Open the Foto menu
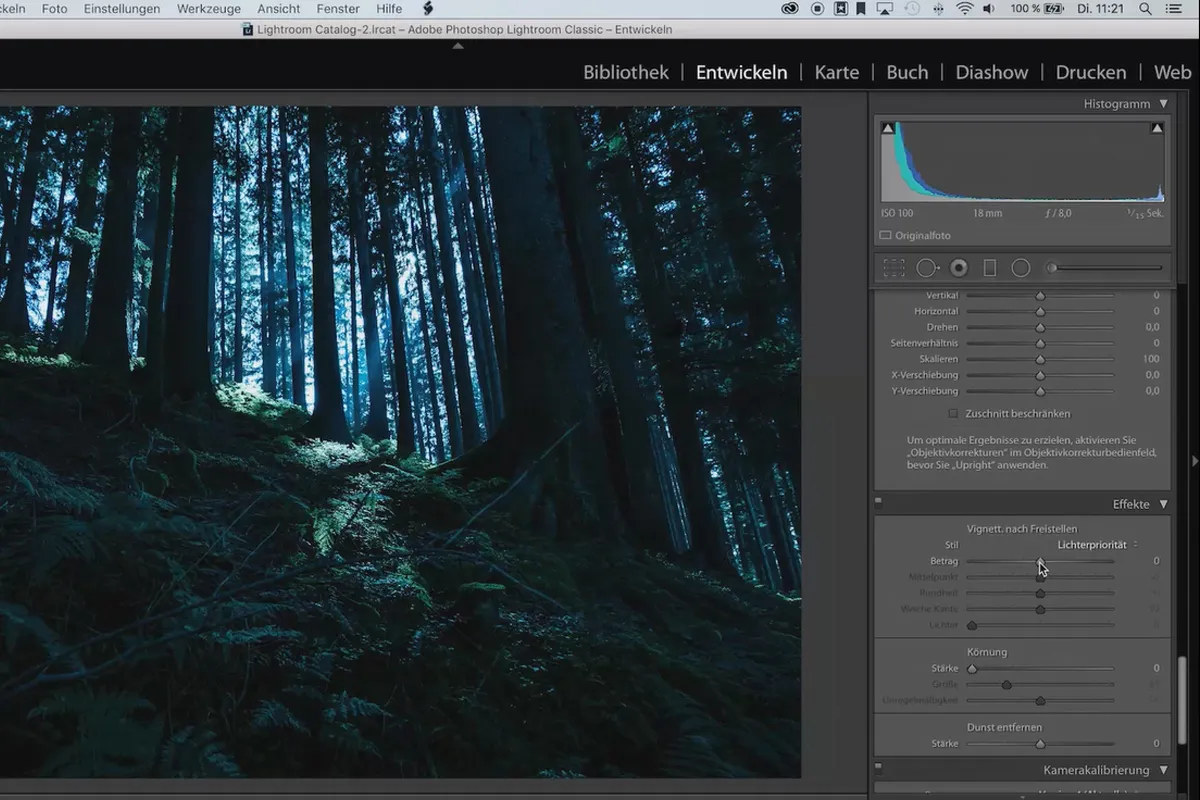Image resolution: width=1200 pixels, height=800 pixels. click(x=55, y=9)
